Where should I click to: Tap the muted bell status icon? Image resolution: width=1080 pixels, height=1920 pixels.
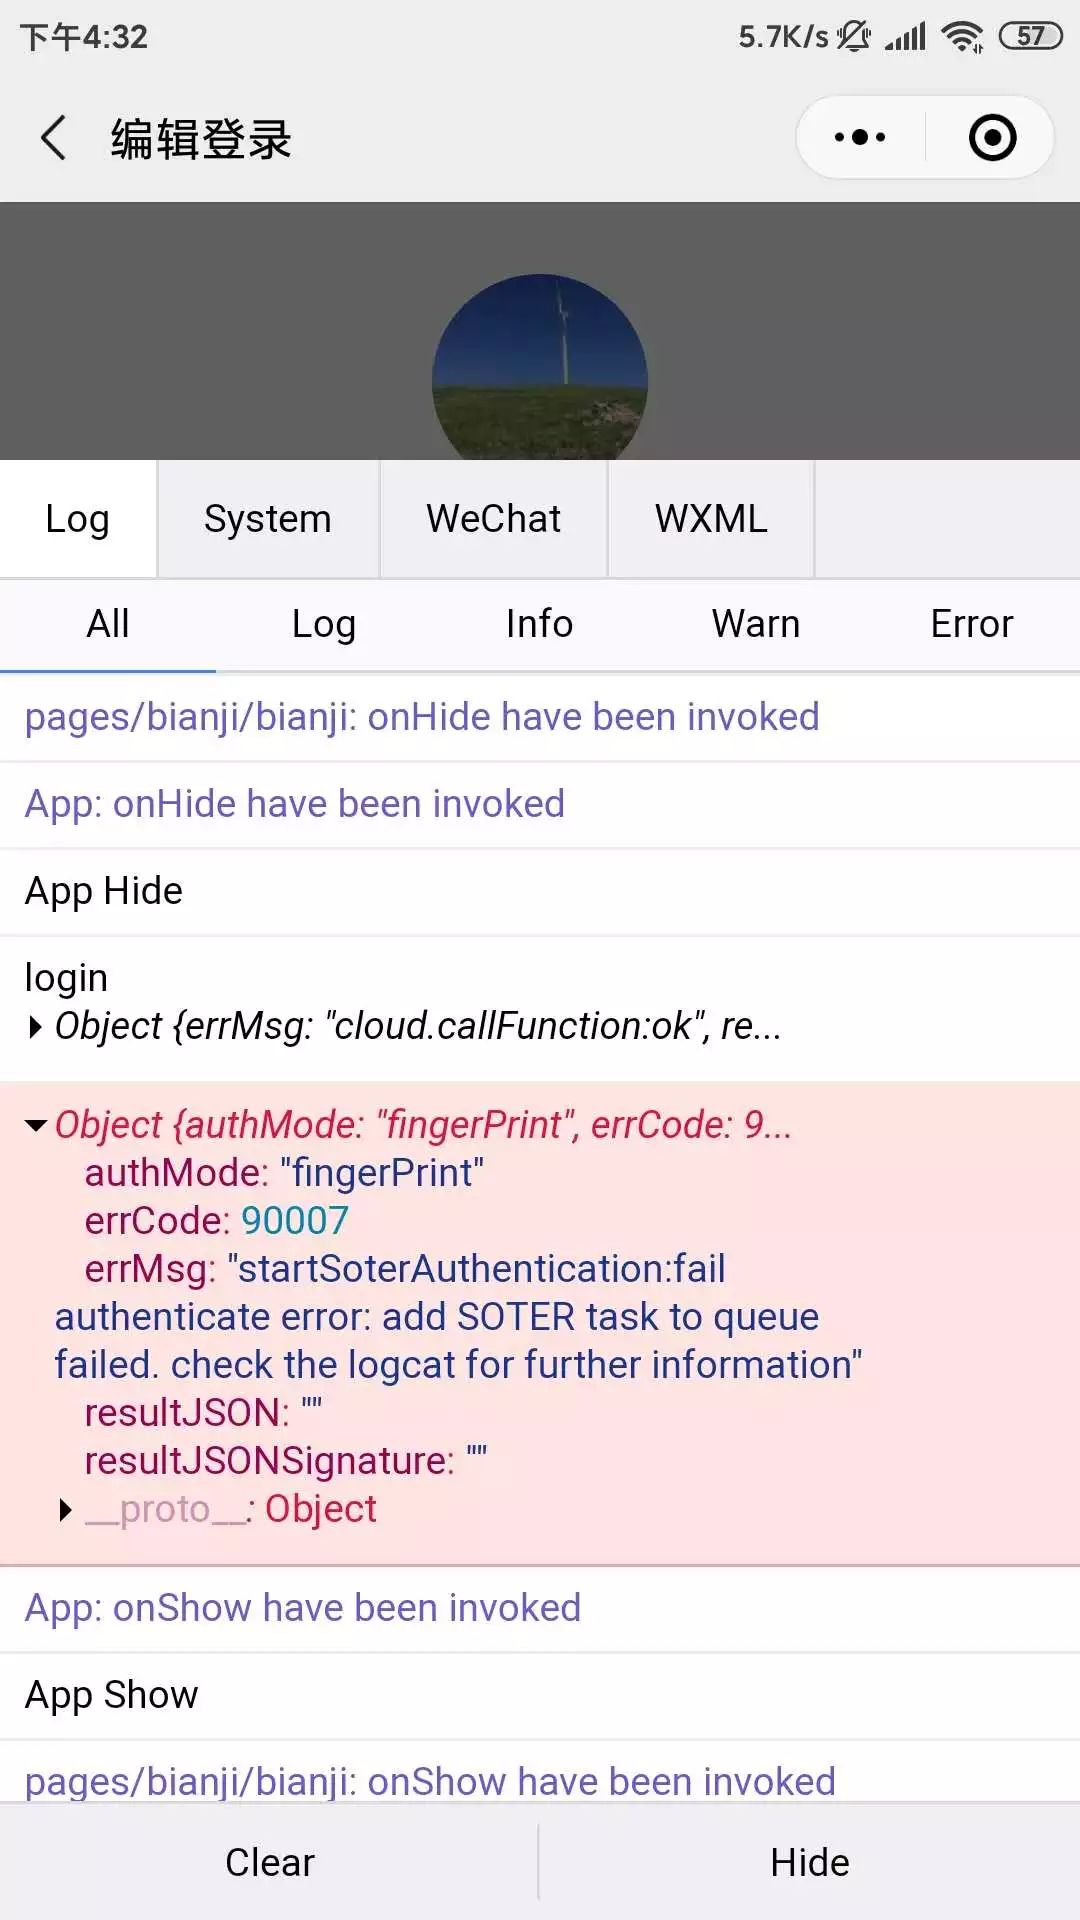click(x=854, y=37)
